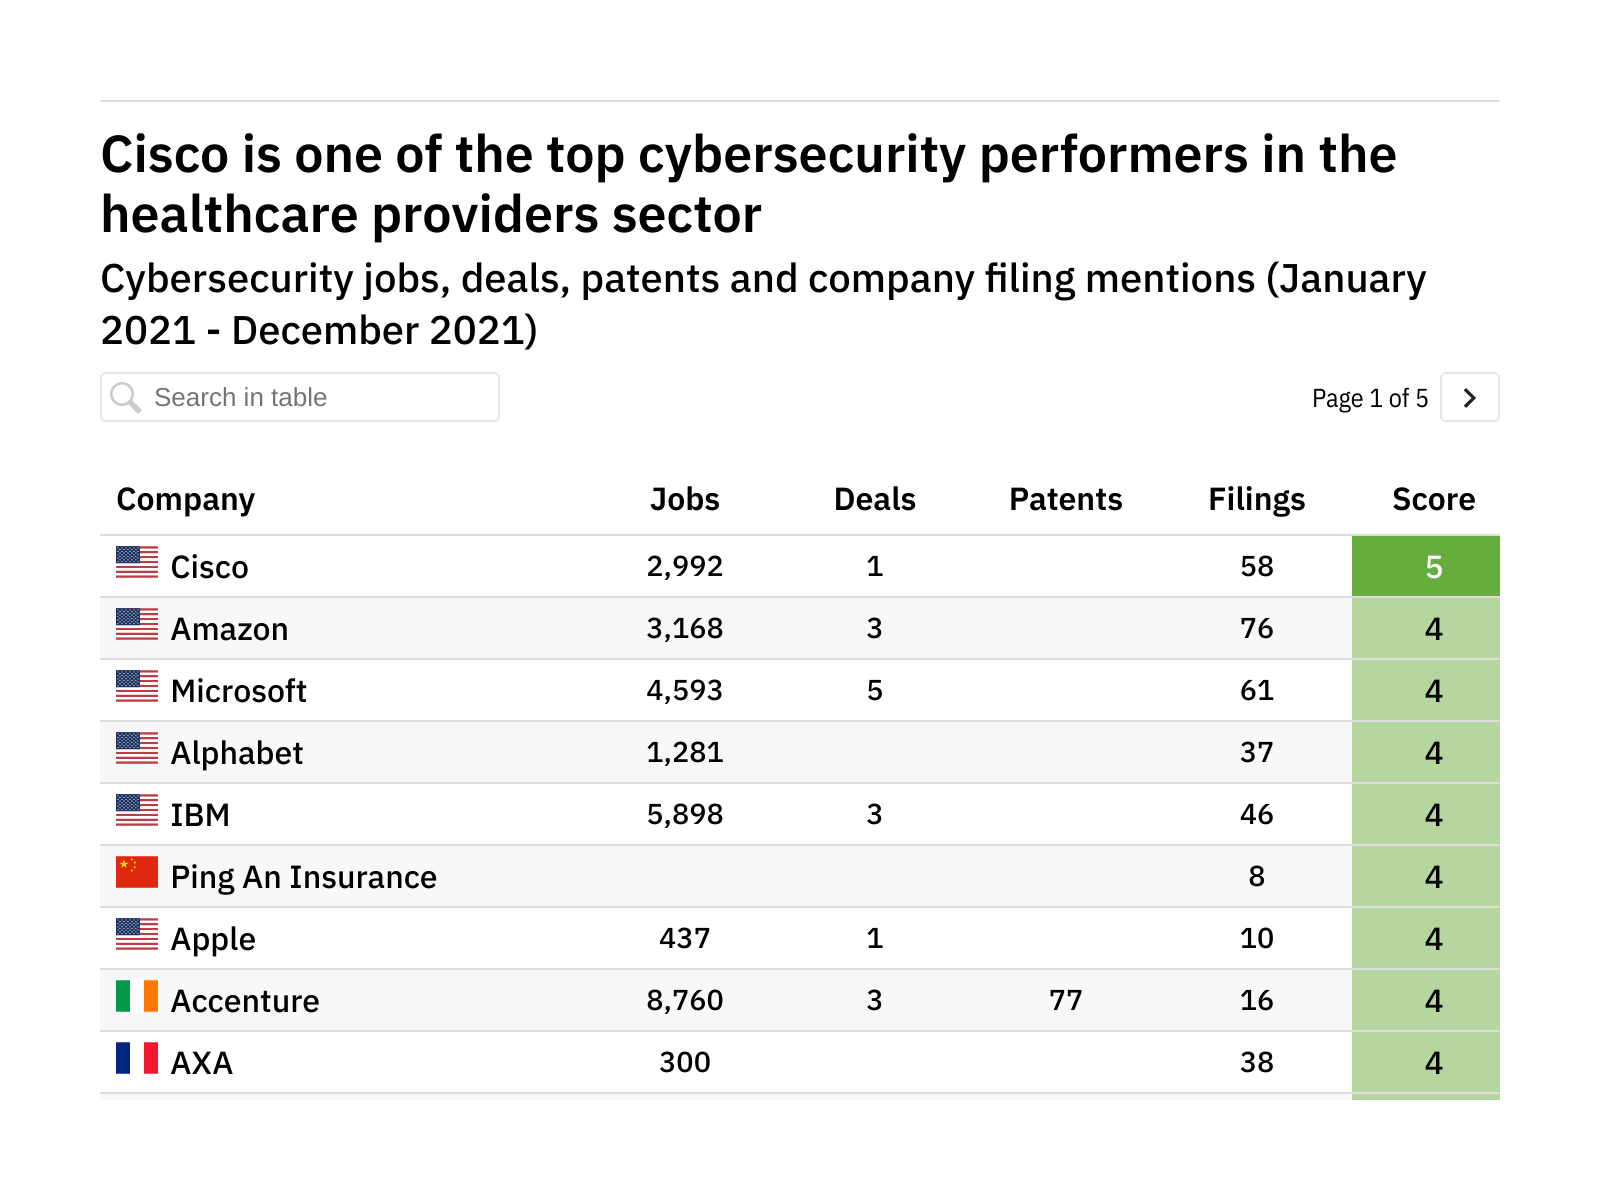
Task: Click the Search in table input field
Action: click(x=300, y=397)
